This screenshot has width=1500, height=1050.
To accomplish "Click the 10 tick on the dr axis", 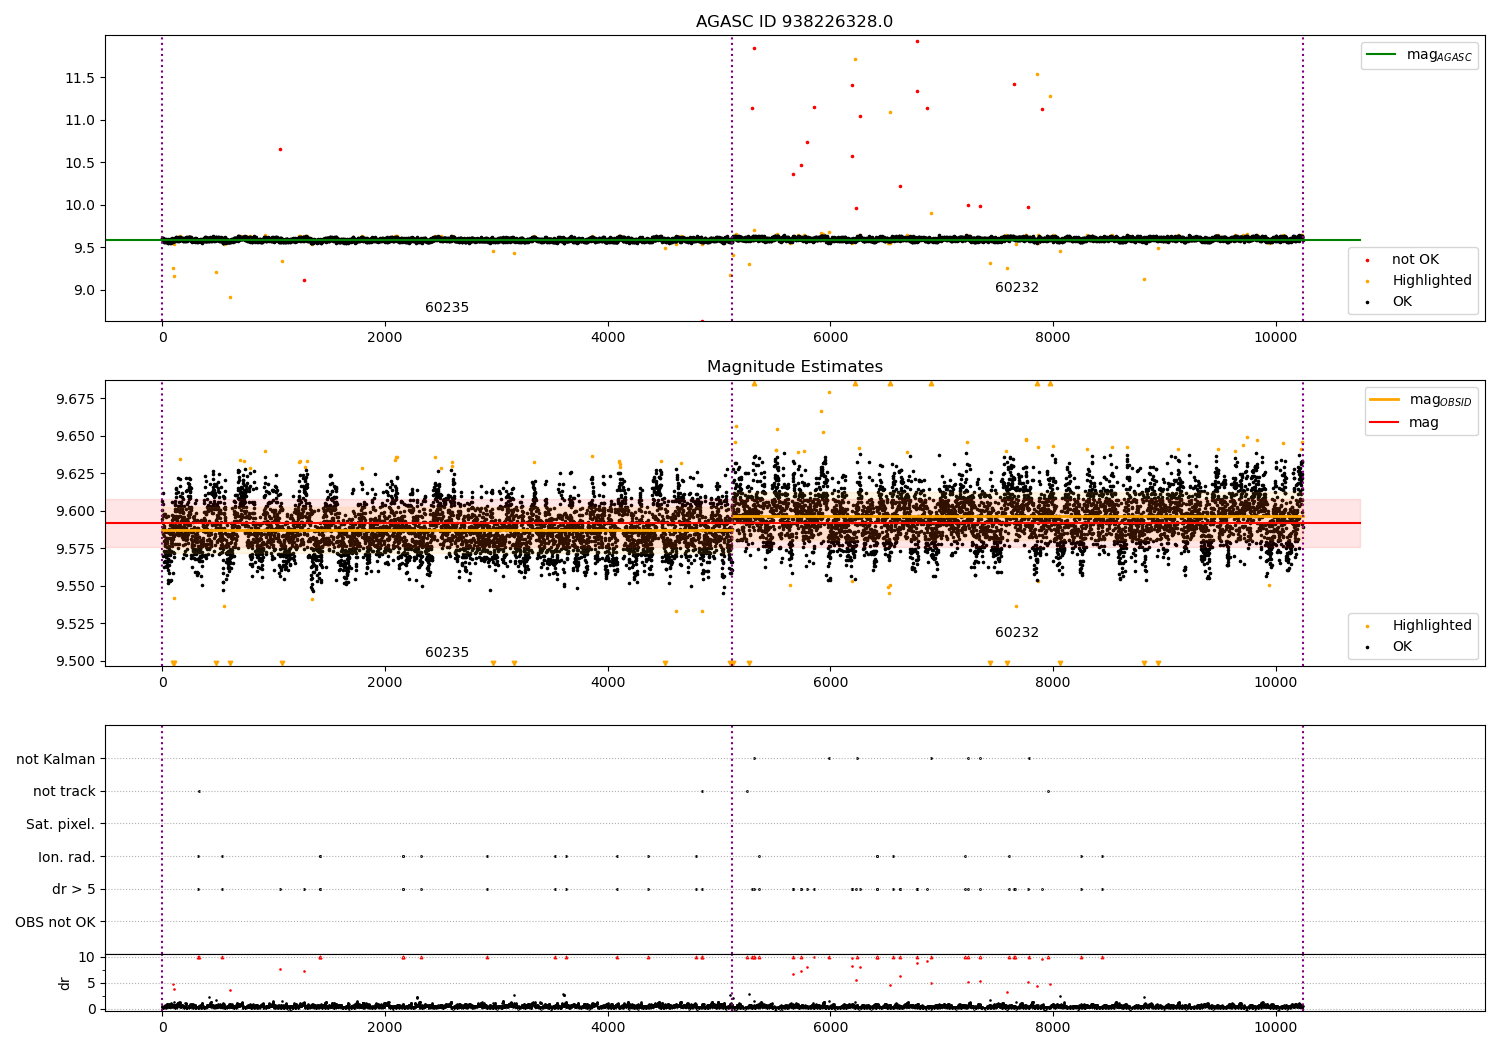I will [x=87, y=957].
